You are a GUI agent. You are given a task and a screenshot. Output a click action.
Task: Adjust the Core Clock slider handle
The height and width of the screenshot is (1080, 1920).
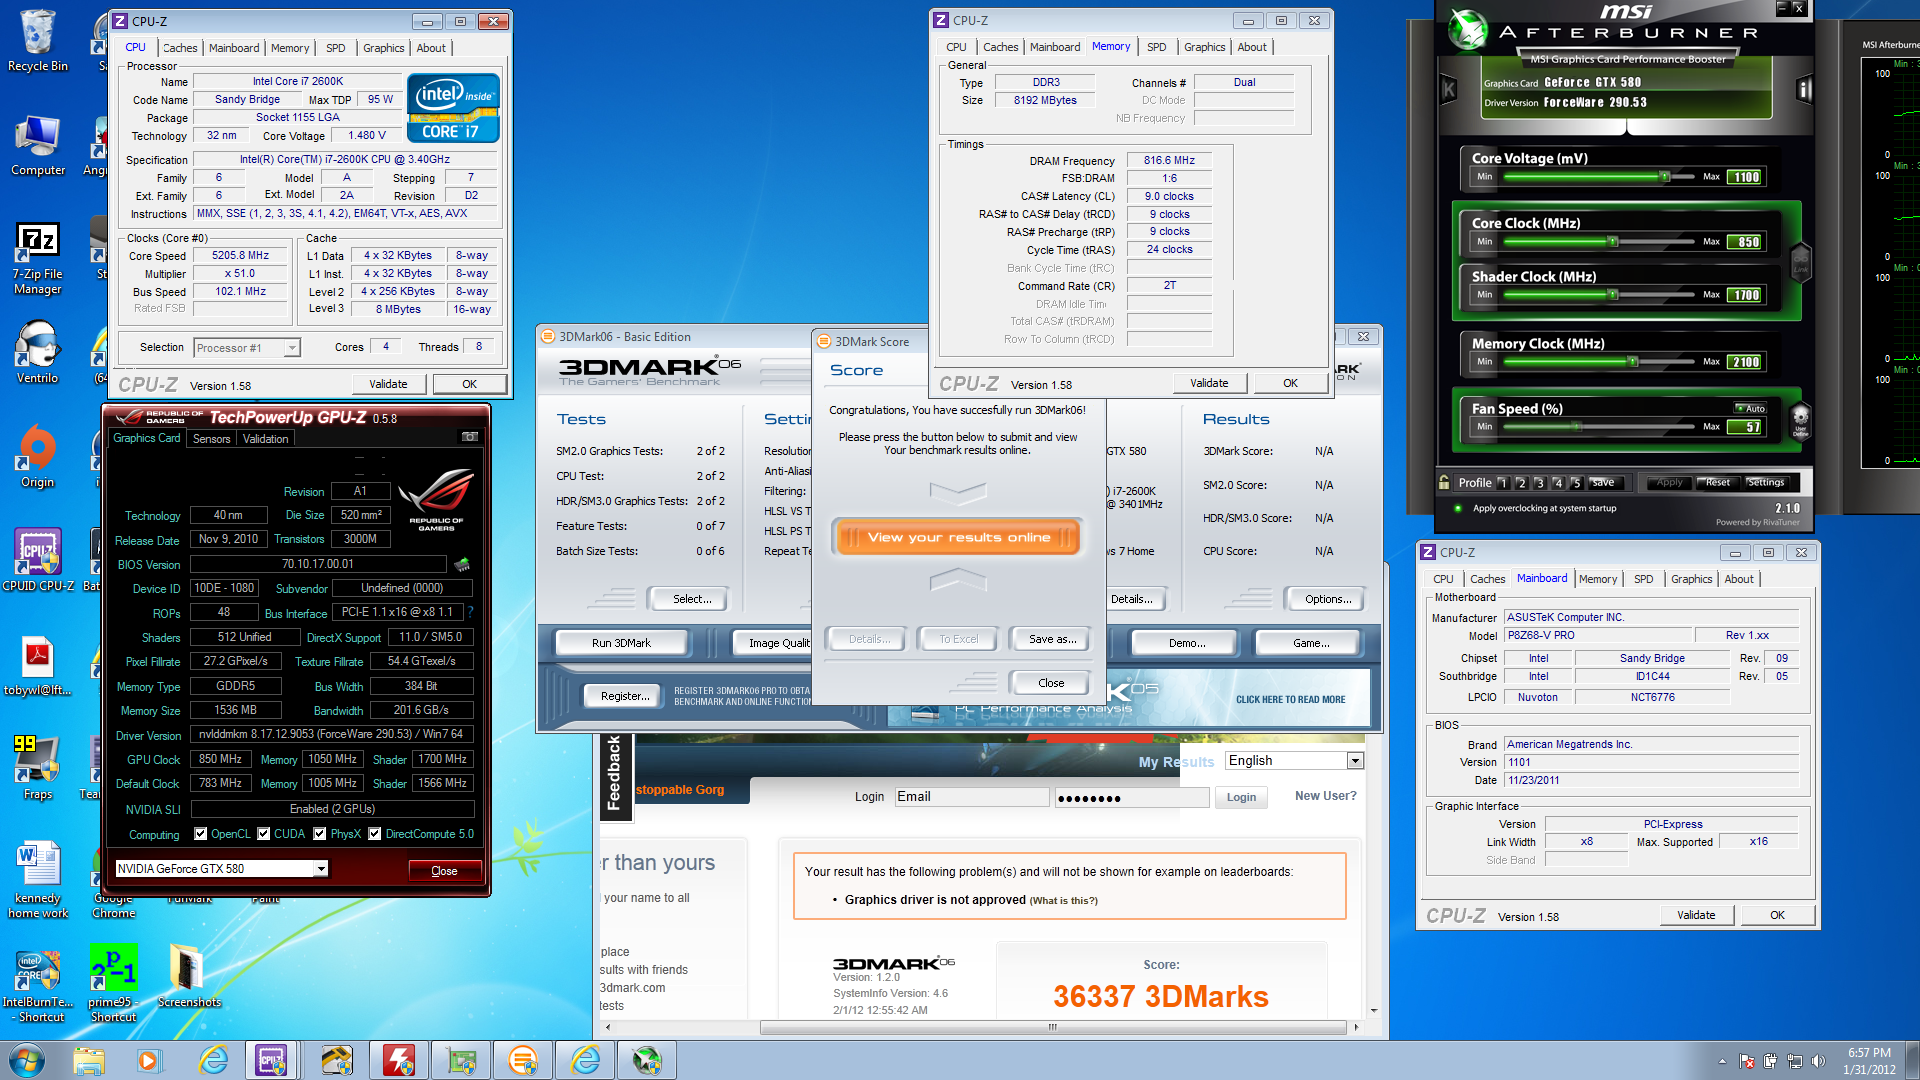(x=1612, y=242)
